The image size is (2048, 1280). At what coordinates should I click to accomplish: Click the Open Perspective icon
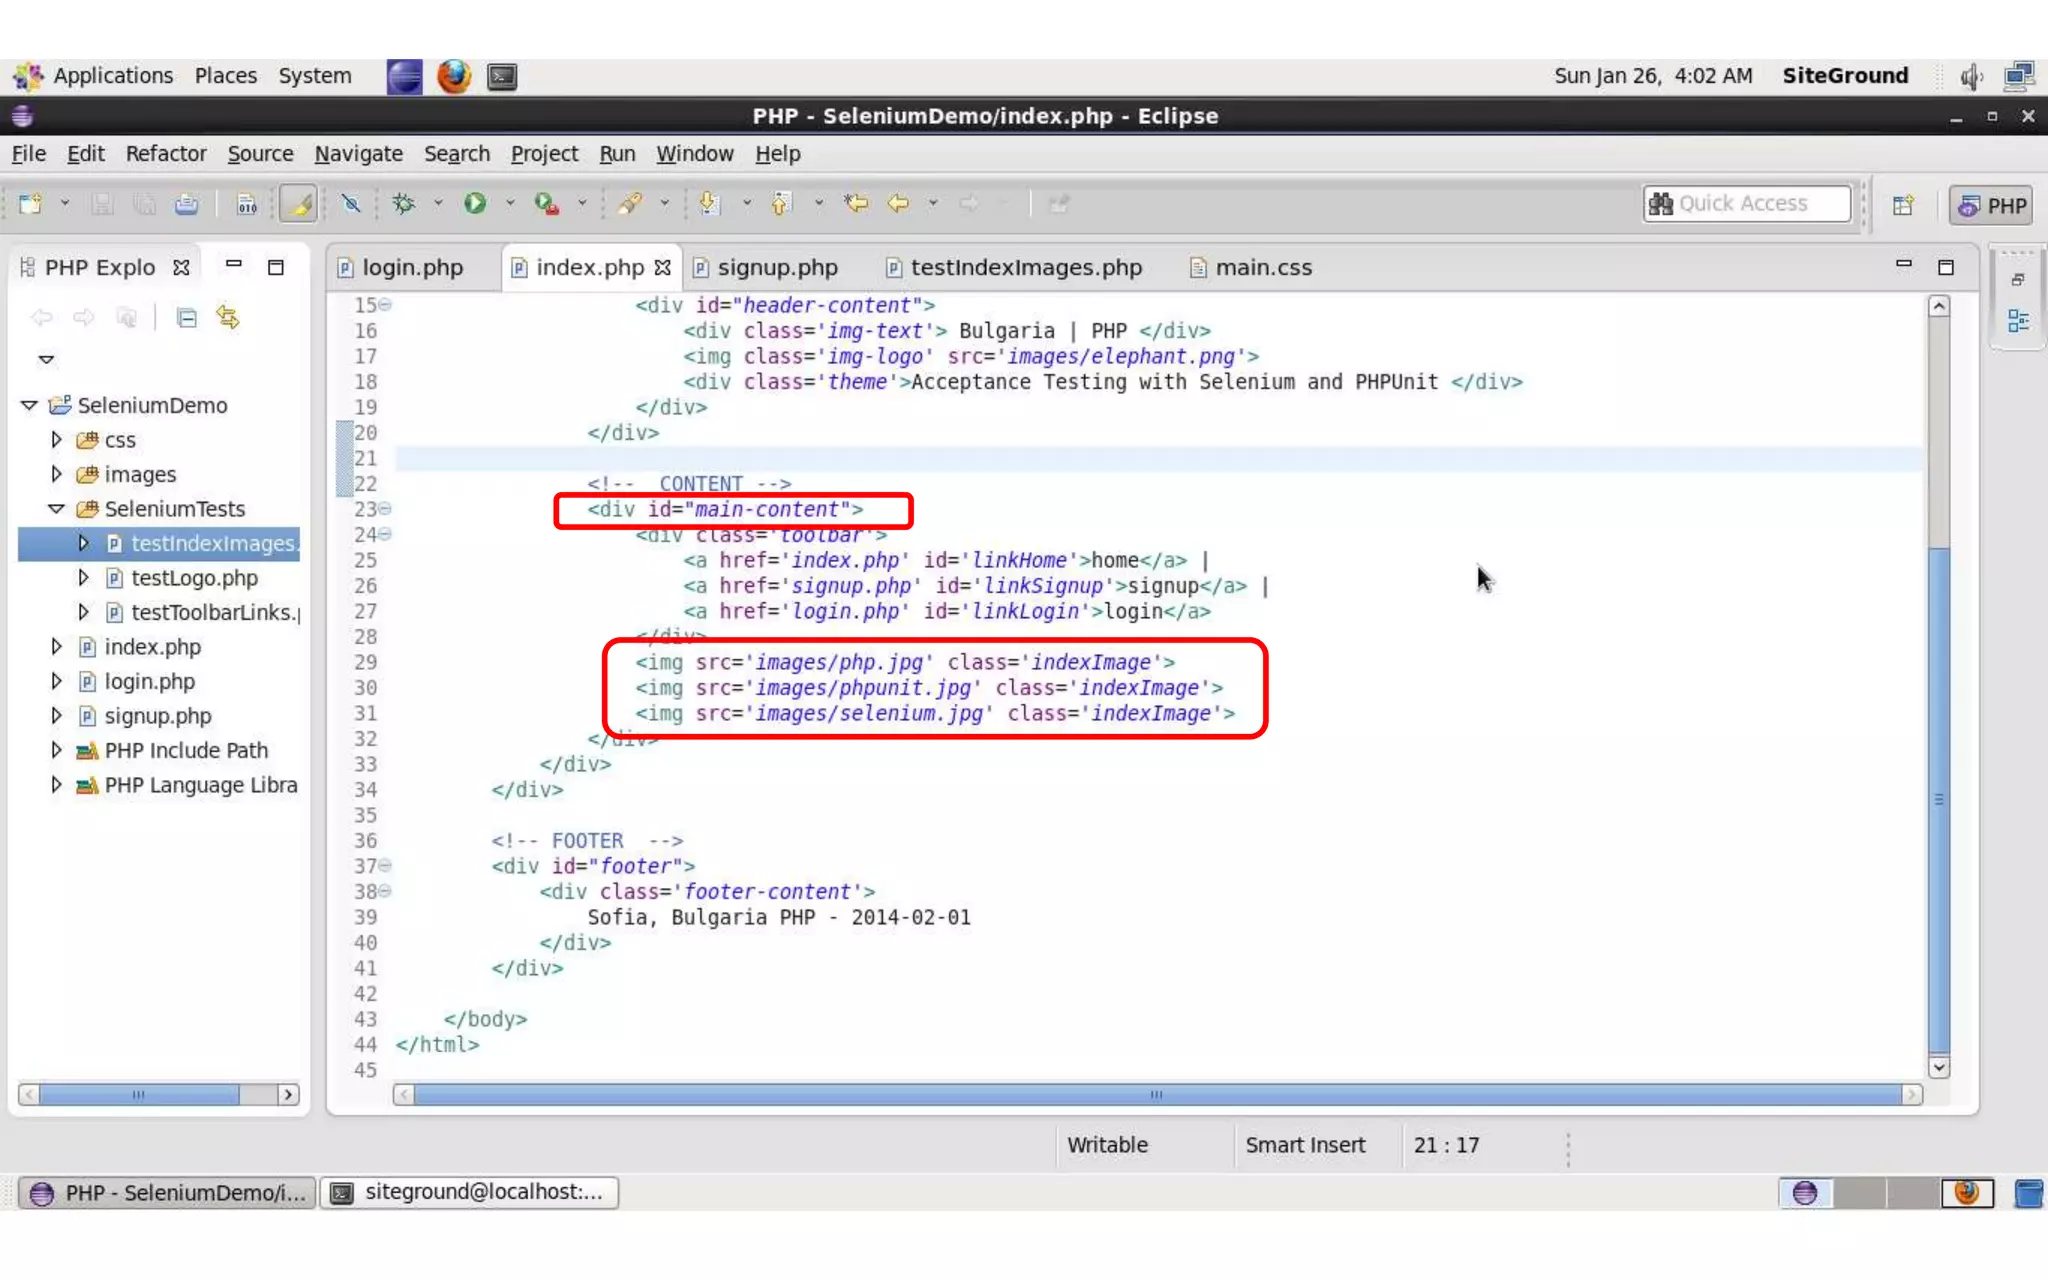(1903, 205)
